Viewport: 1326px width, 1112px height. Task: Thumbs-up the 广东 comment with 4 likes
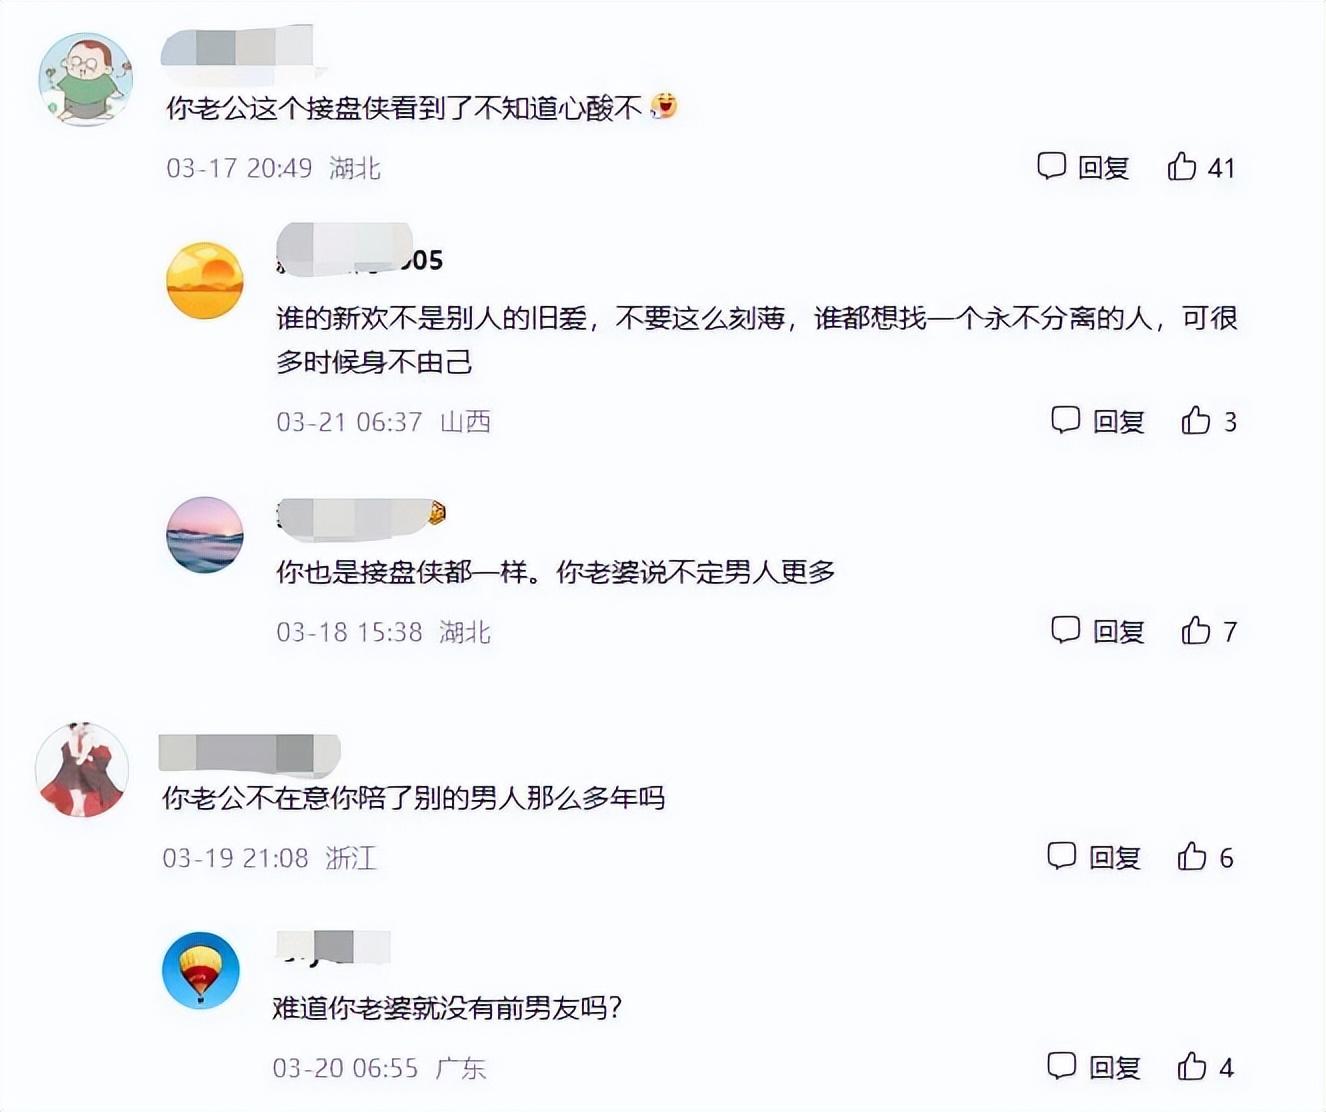1192,1066
